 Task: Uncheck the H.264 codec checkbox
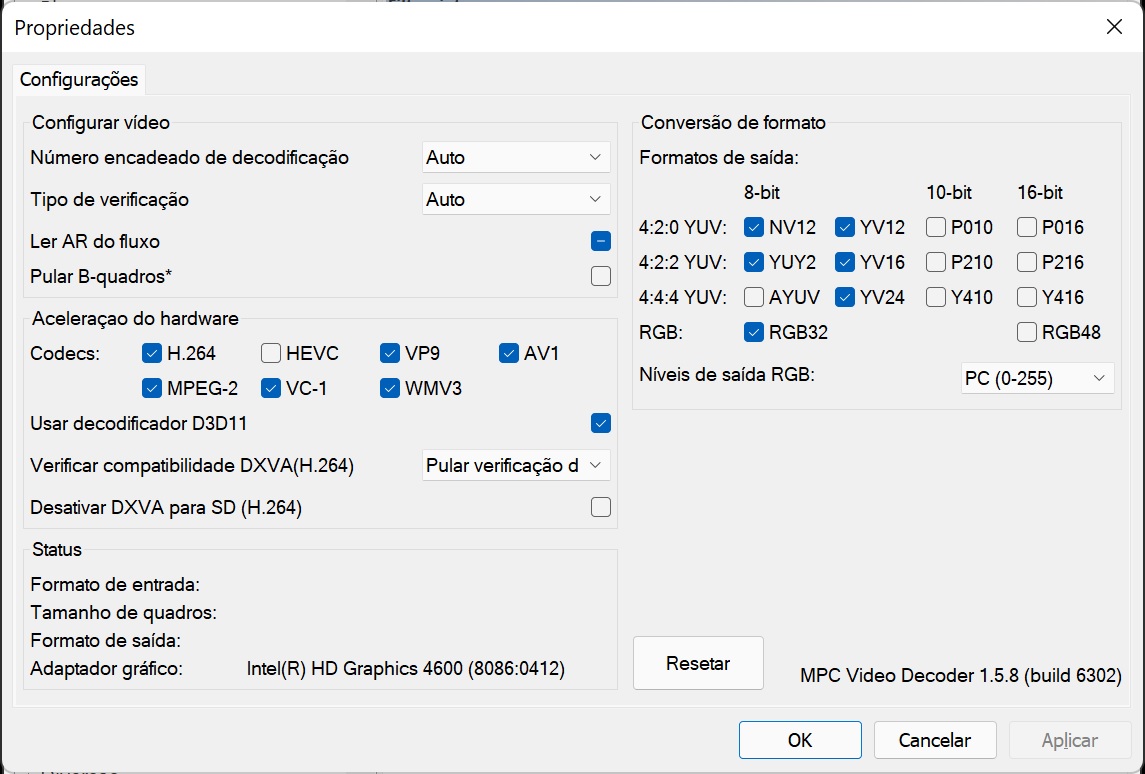(x=152, y=353)
